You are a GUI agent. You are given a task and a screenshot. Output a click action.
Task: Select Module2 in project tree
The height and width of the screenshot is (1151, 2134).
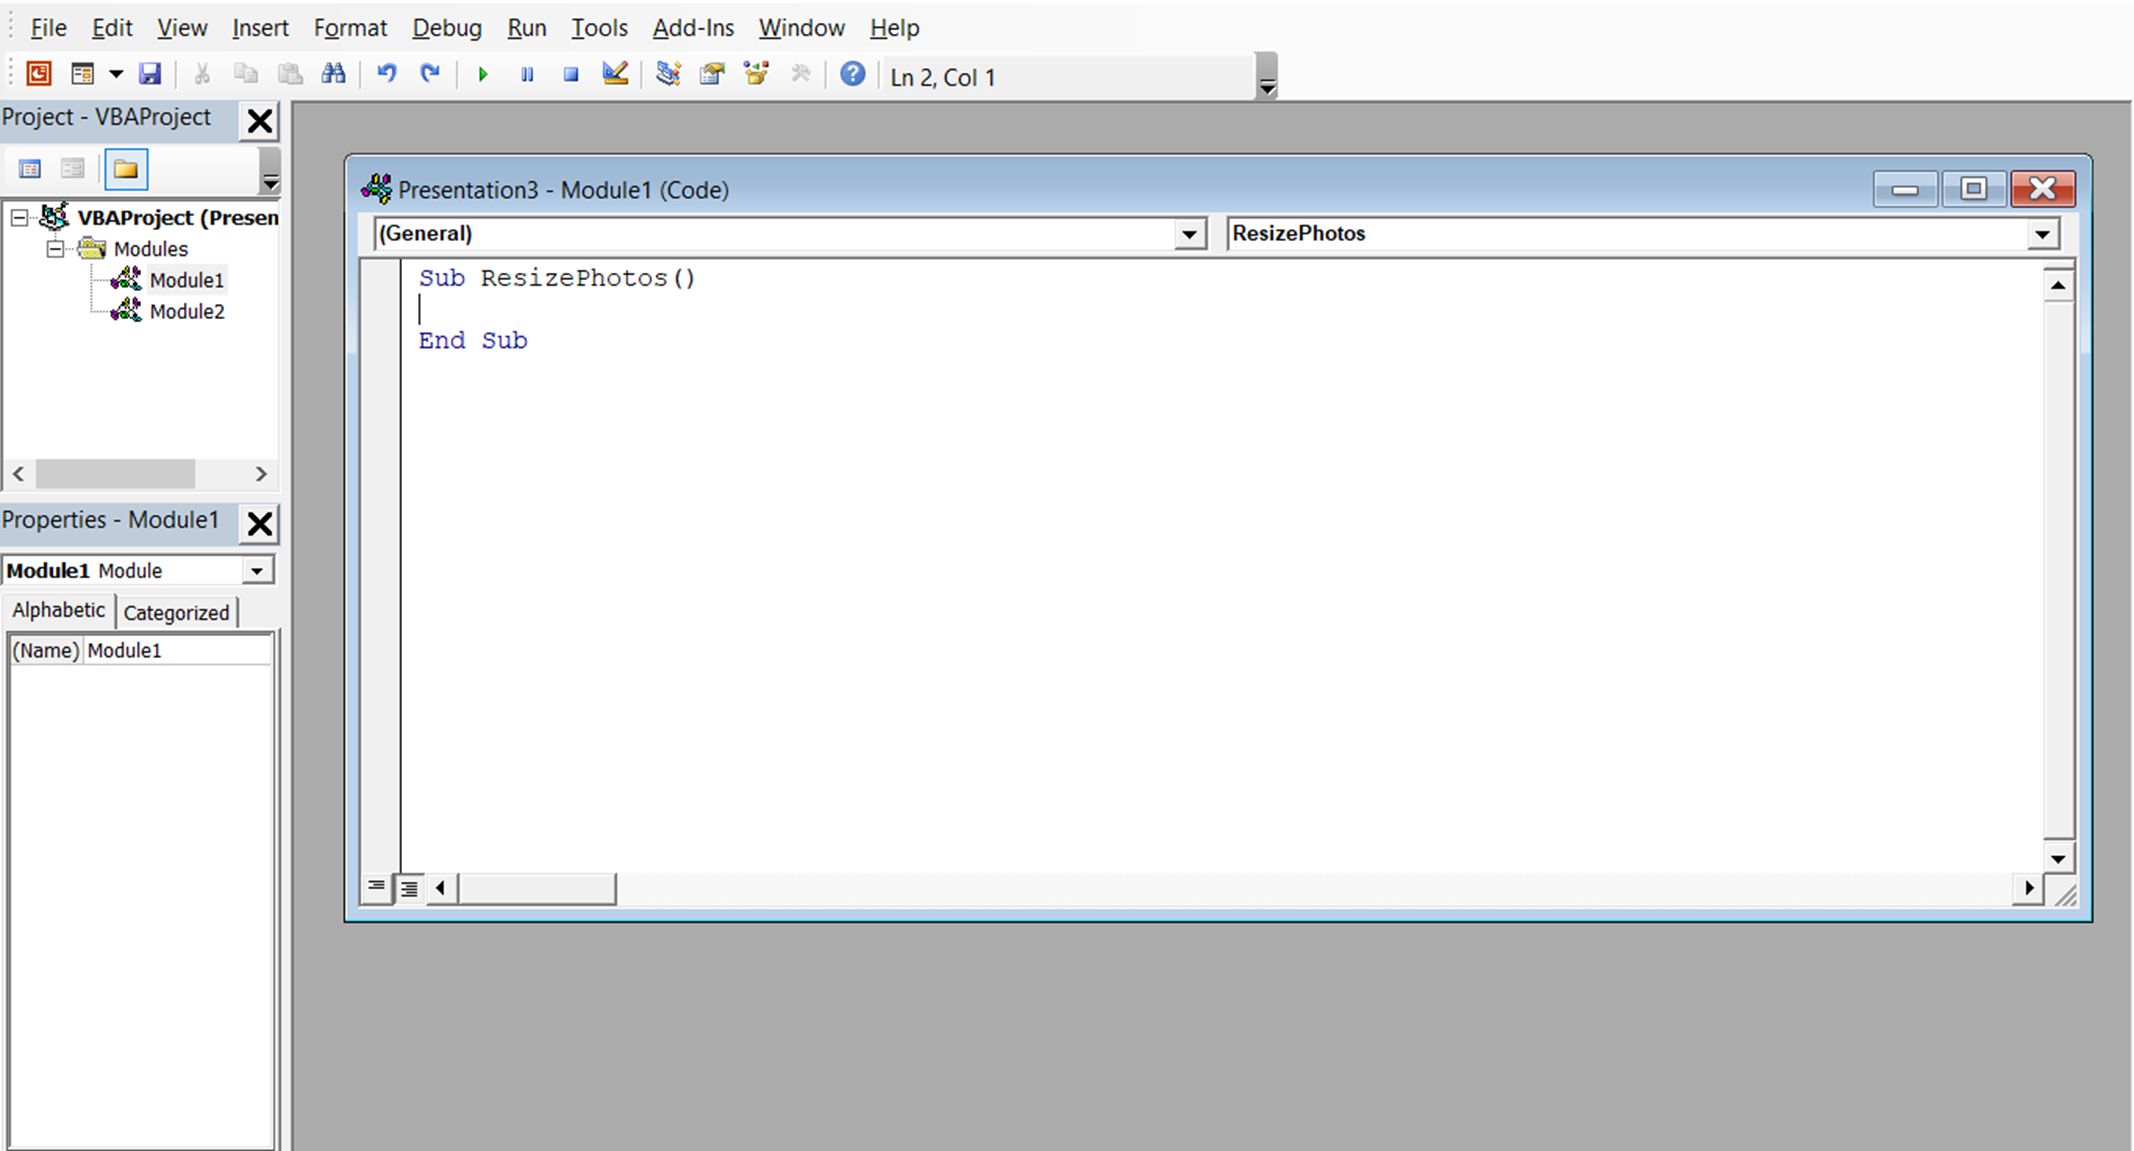[x=180, y=310]
